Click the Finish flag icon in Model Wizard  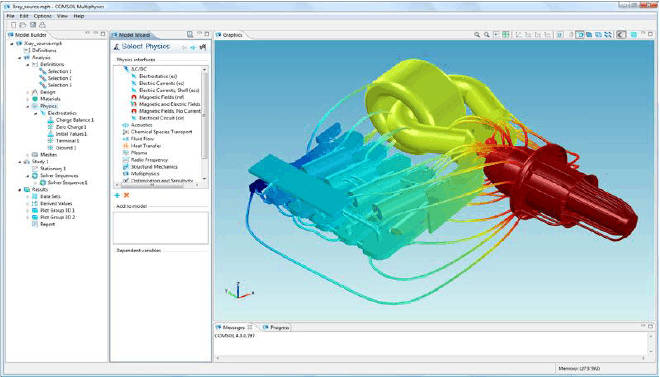[x=202, y=47]
